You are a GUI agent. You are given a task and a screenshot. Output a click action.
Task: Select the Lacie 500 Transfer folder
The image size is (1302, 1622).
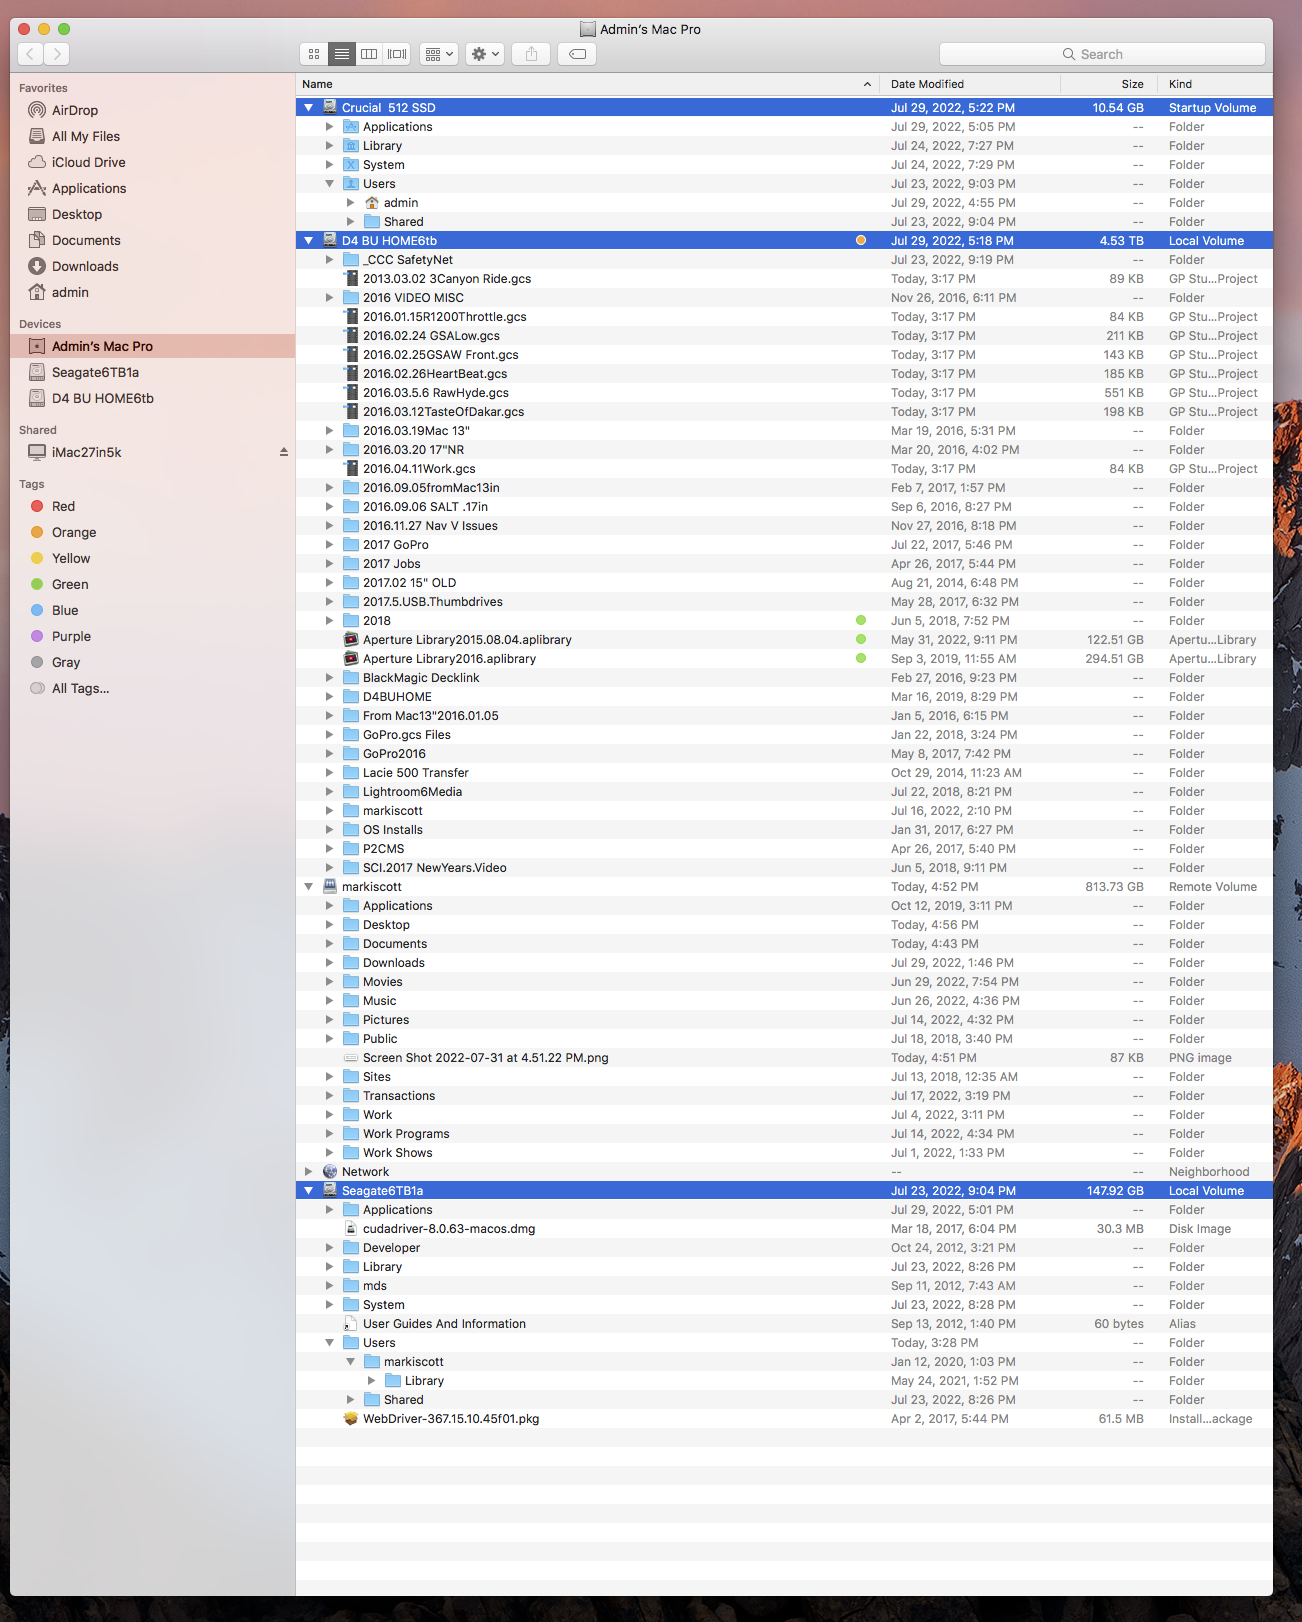click(x=415, y=772)
